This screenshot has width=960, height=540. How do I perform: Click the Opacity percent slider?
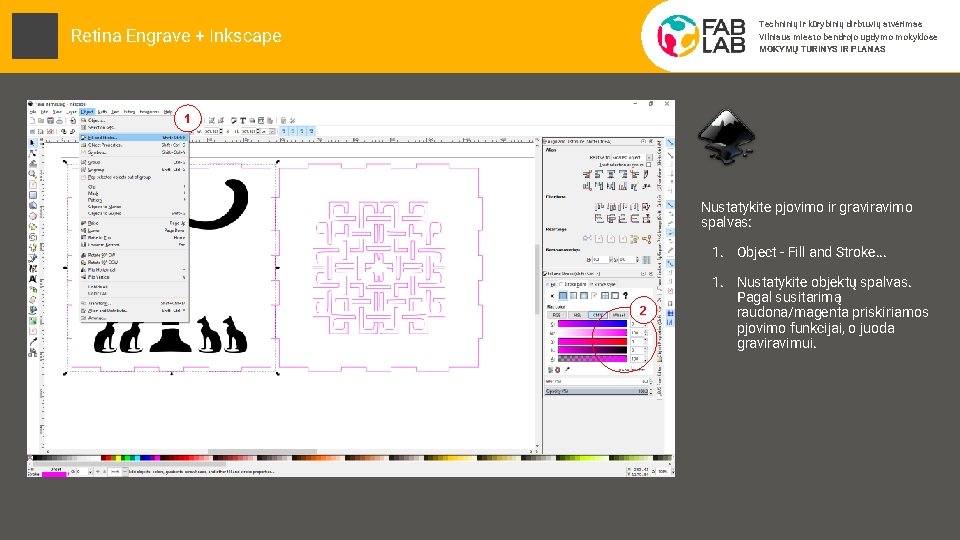coord(597,391)
